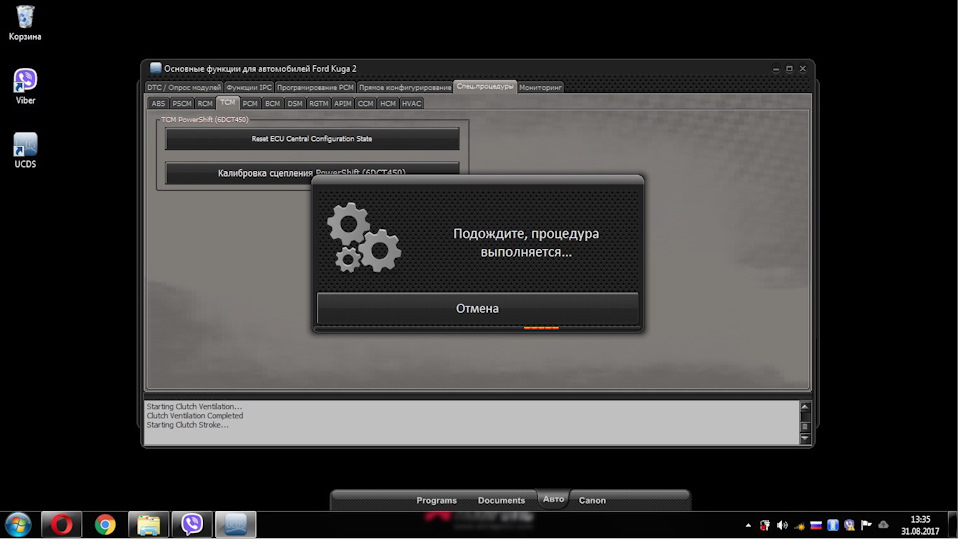Select the CCM module sub-tab

[366, 104]
